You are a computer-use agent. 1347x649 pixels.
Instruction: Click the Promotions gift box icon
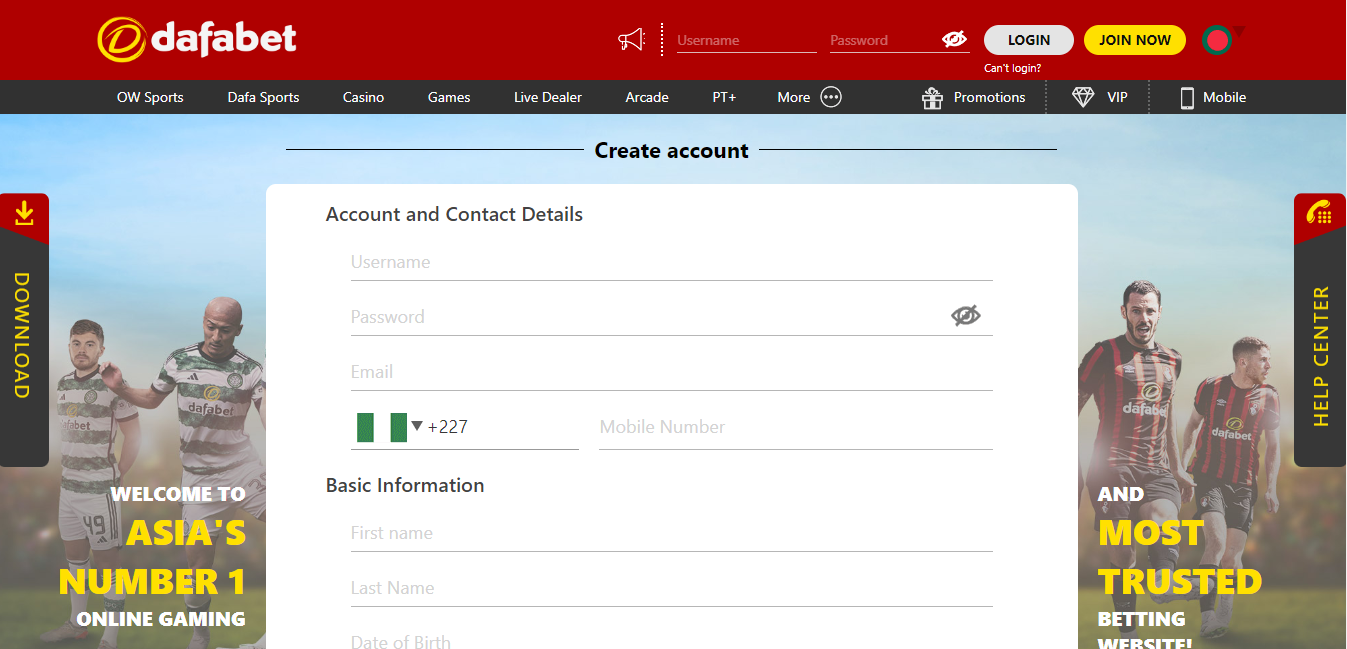932,97
